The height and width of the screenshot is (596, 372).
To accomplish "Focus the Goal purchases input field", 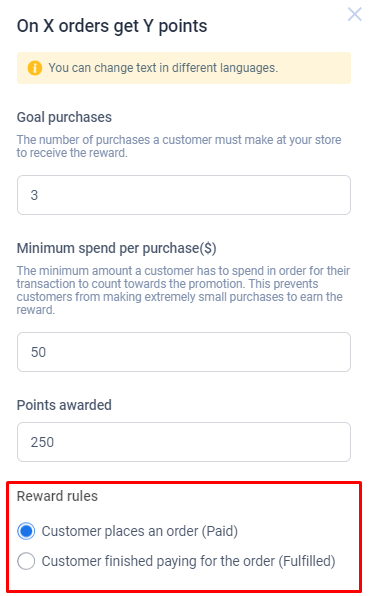I will point(184,195).
